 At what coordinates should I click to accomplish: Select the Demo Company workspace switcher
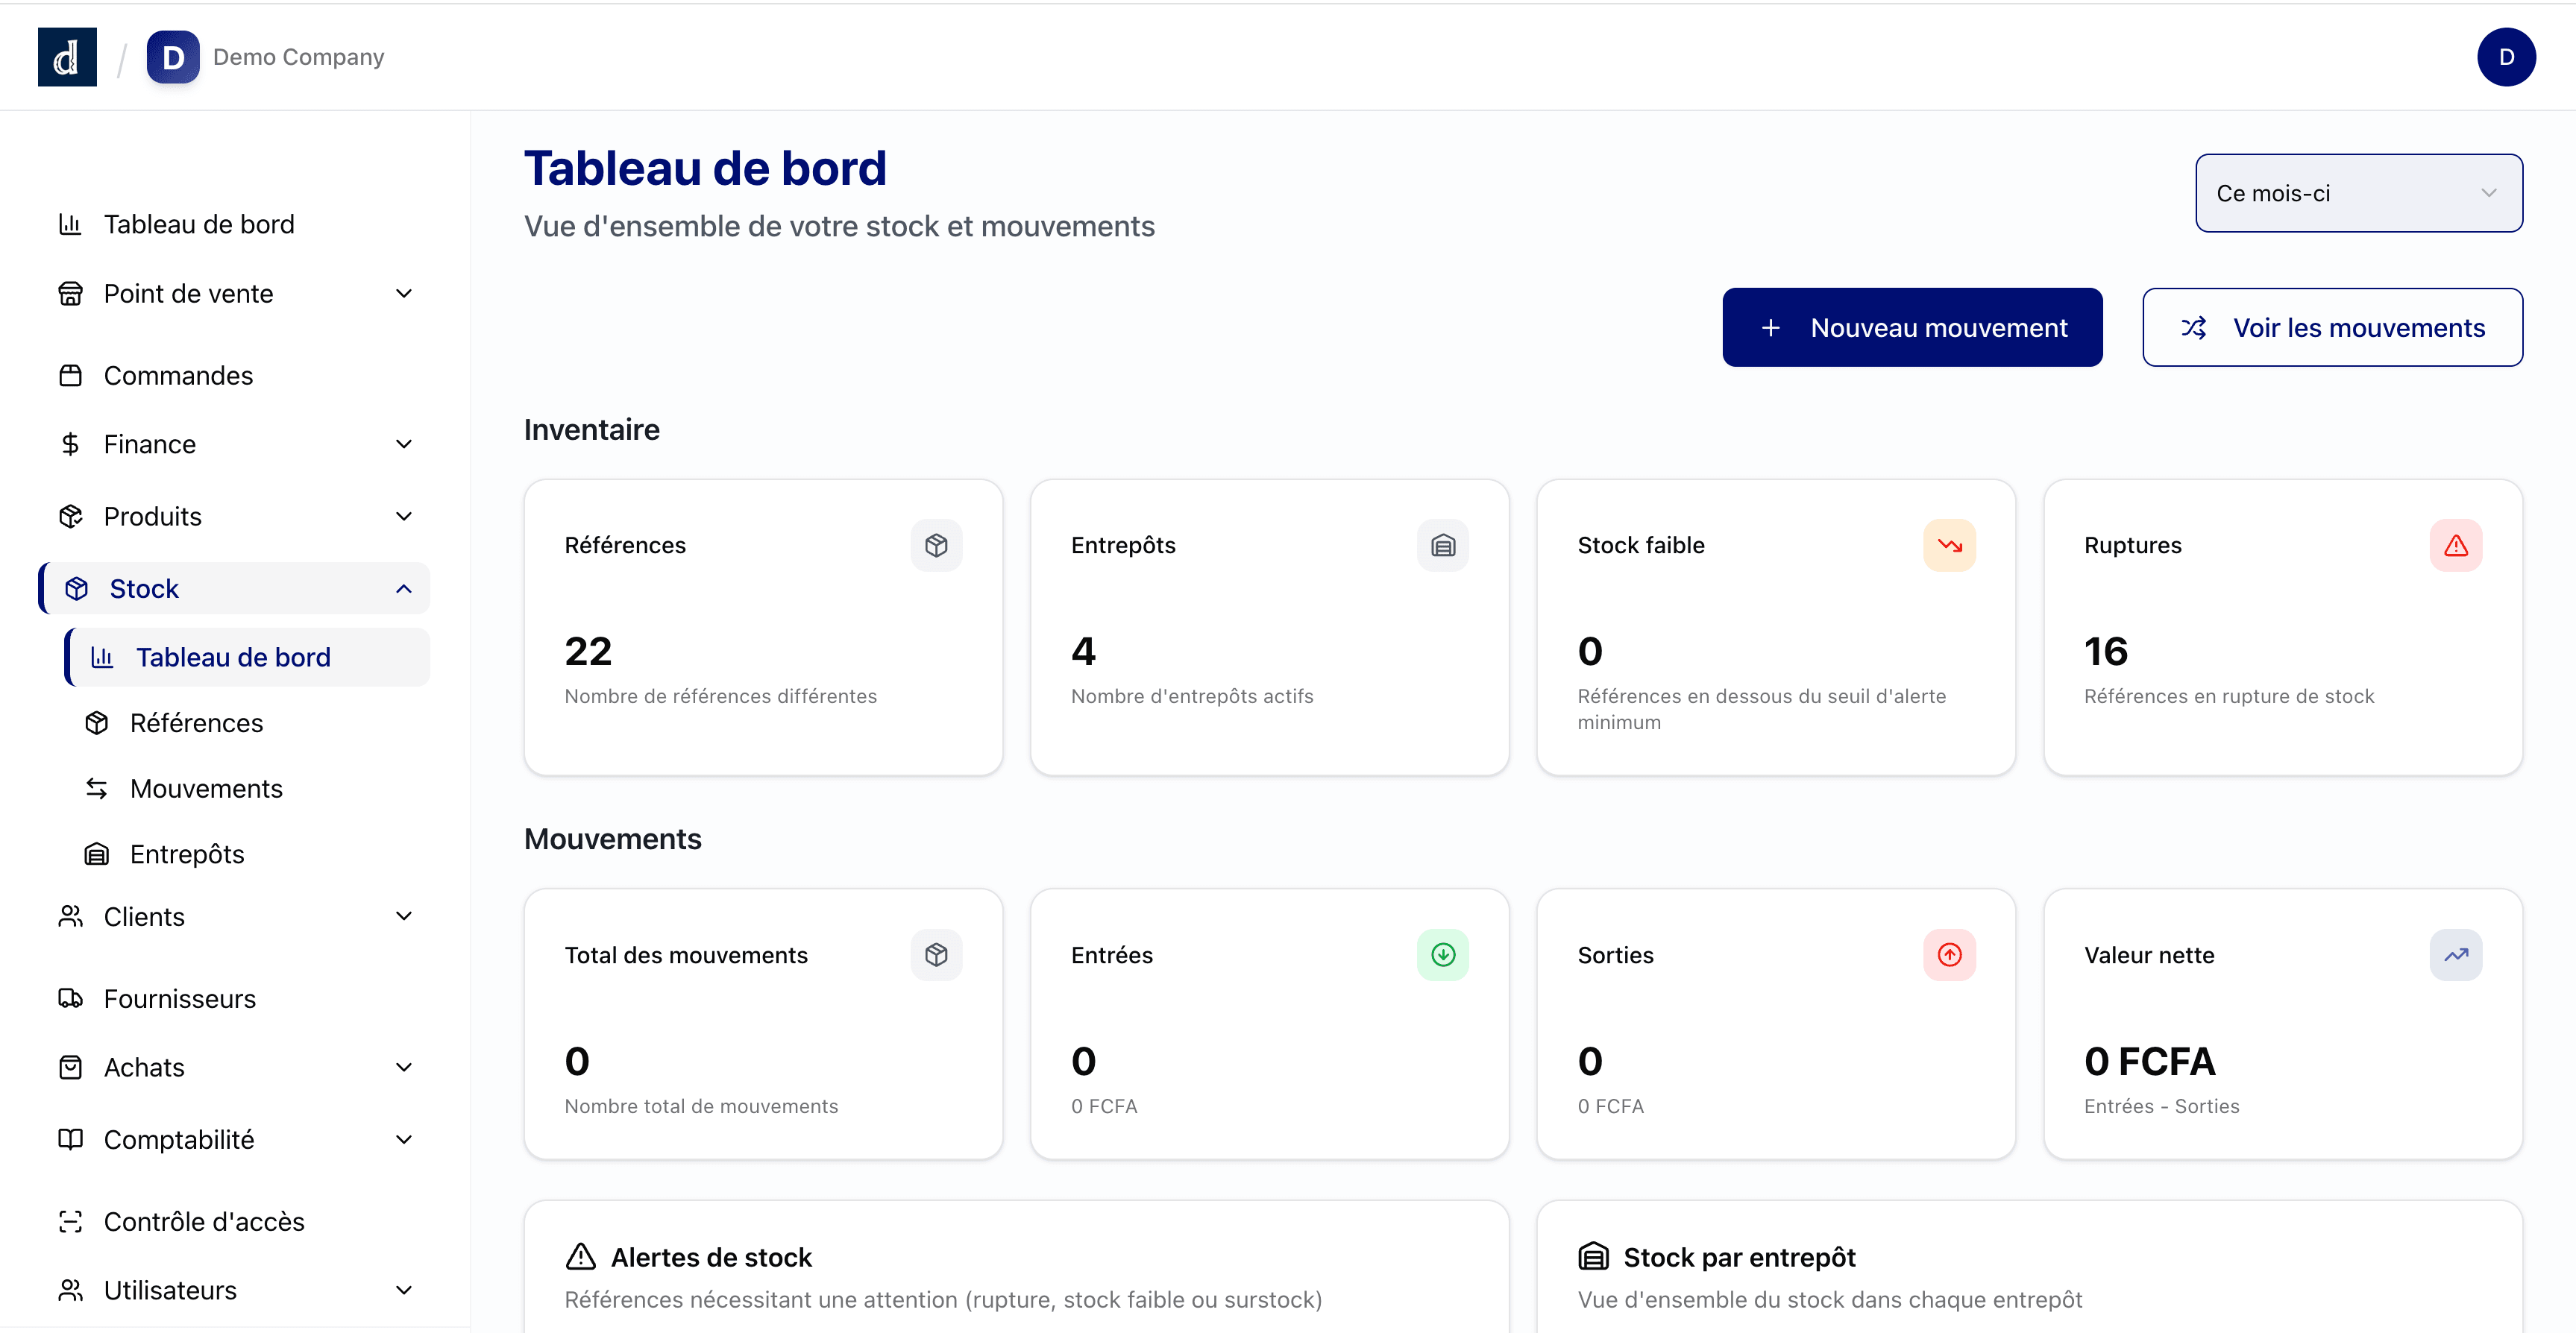266,57
